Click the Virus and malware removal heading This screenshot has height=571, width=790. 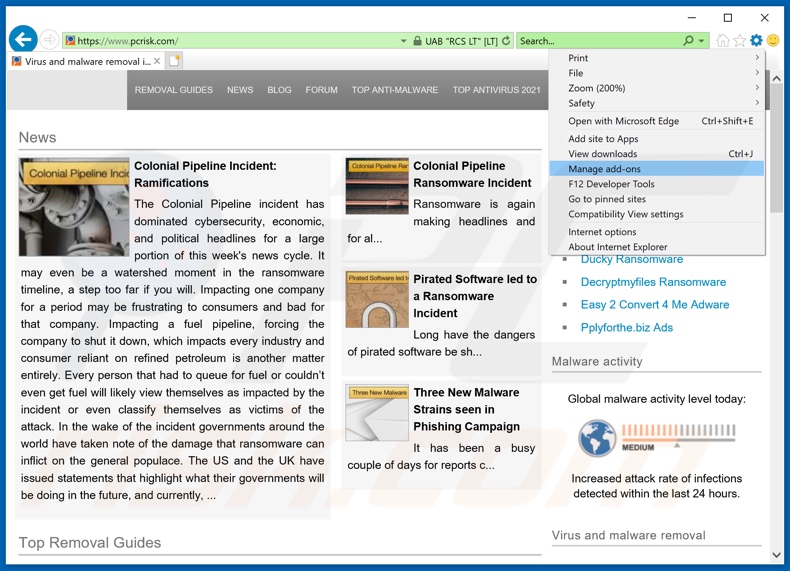628,535
